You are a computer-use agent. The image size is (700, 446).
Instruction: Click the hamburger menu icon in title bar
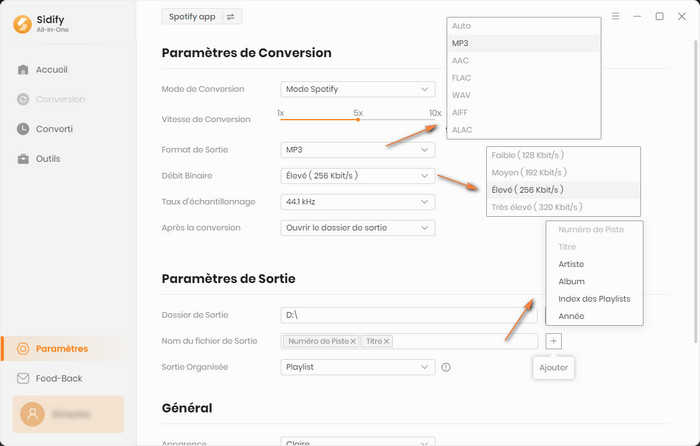pyautogui.click(x=615, y=17)
